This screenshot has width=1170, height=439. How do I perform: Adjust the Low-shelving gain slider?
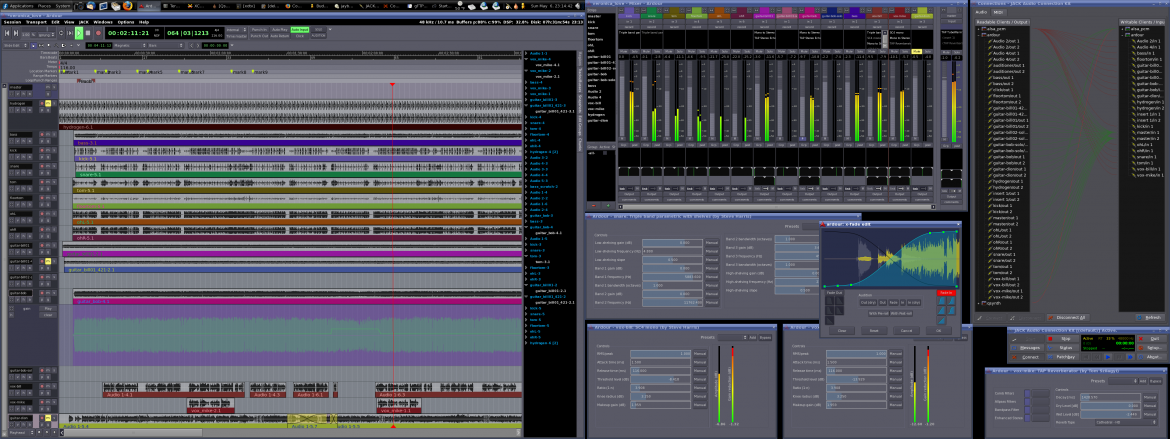tap(671, 243)
